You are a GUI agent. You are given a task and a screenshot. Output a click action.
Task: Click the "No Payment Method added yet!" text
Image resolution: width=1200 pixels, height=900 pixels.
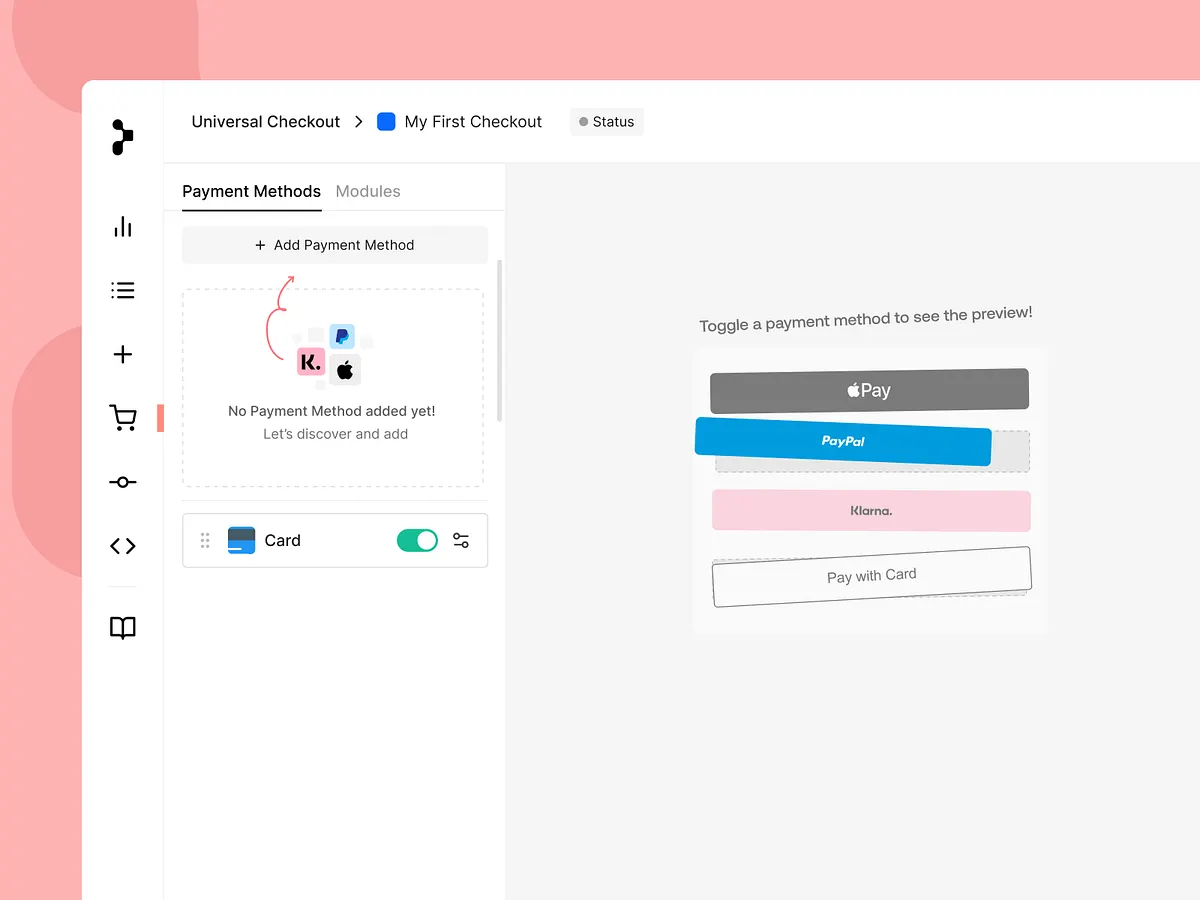click(332, 411)
